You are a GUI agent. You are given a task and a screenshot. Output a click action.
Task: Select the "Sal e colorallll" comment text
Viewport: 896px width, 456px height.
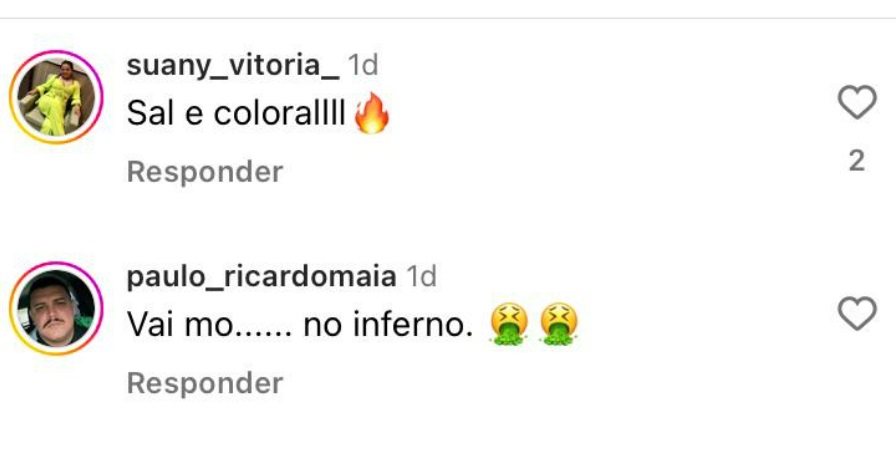[x=236, y=114]
